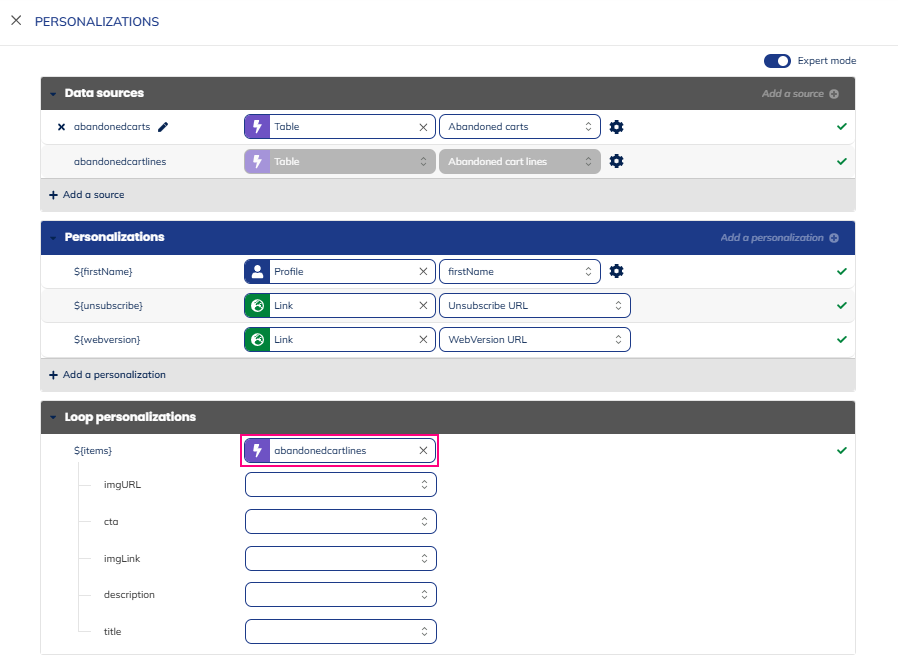
Task: Click the Profile person icon for ${firstName}
Action: point(256,271)
